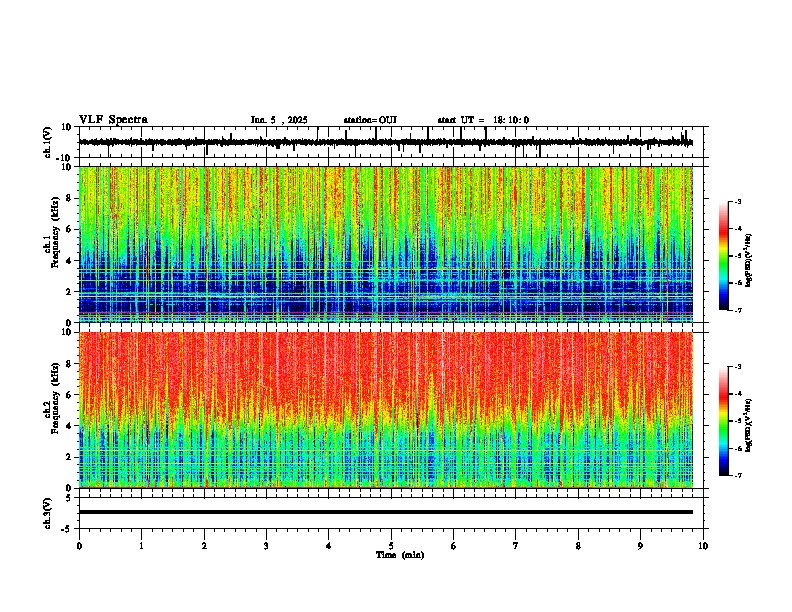Viewport: 792px width, 612px height.
Task: Click the VLF Spectra plot title
Action: pyautogui.click(x=113, y=120)
